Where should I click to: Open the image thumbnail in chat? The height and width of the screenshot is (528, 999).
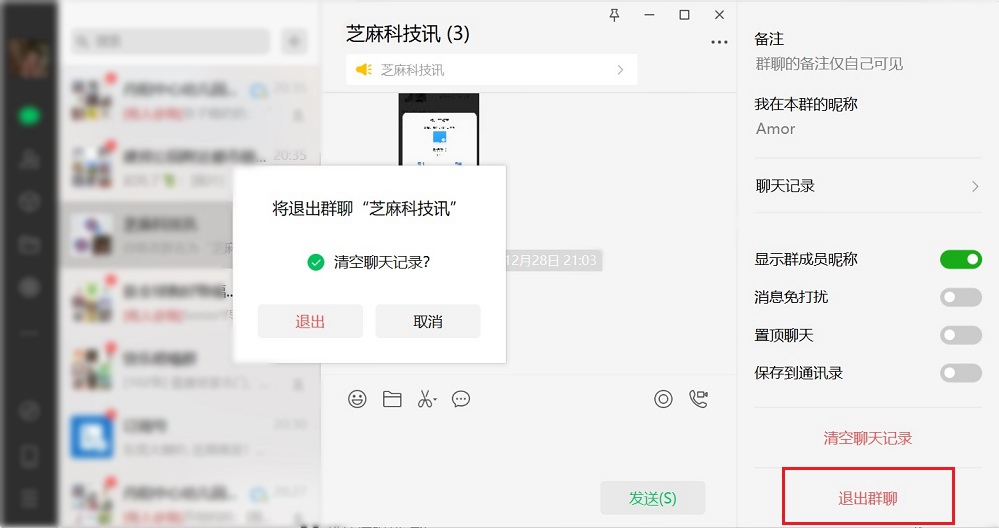pyautogui.click(x=438, y=130)
